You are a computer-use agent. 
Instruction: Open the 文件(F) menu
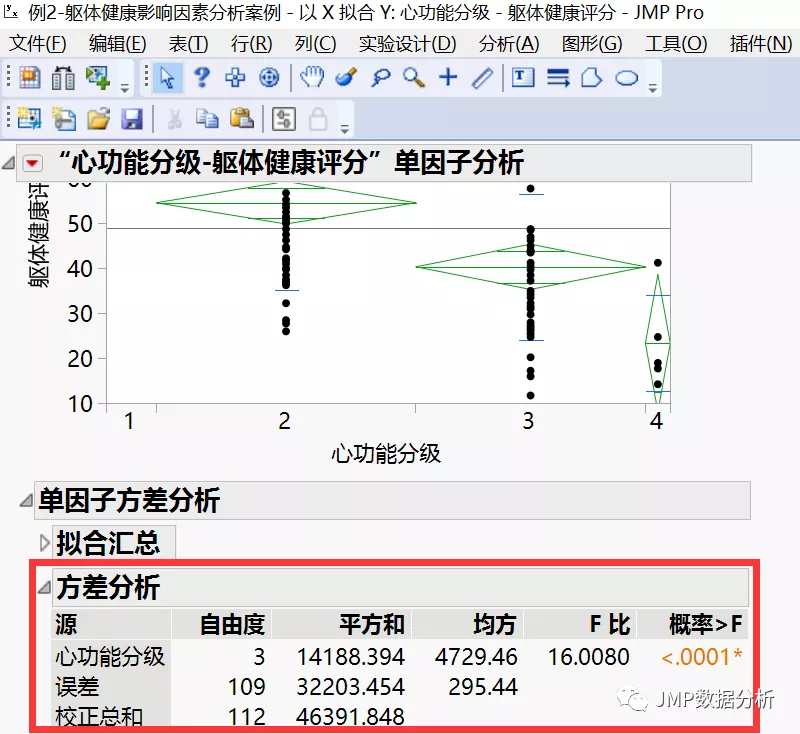tap(38, 44)
